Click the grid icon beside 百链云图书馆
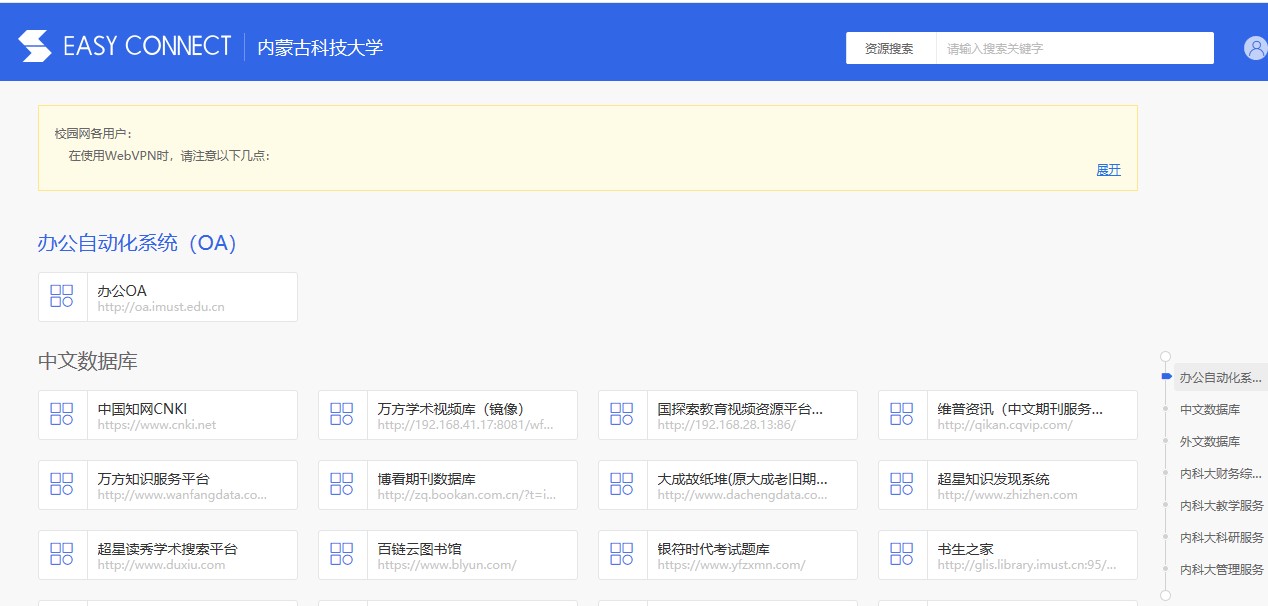Image resolution: width=1268 pixels, height=606 pixels. (341, 553)
